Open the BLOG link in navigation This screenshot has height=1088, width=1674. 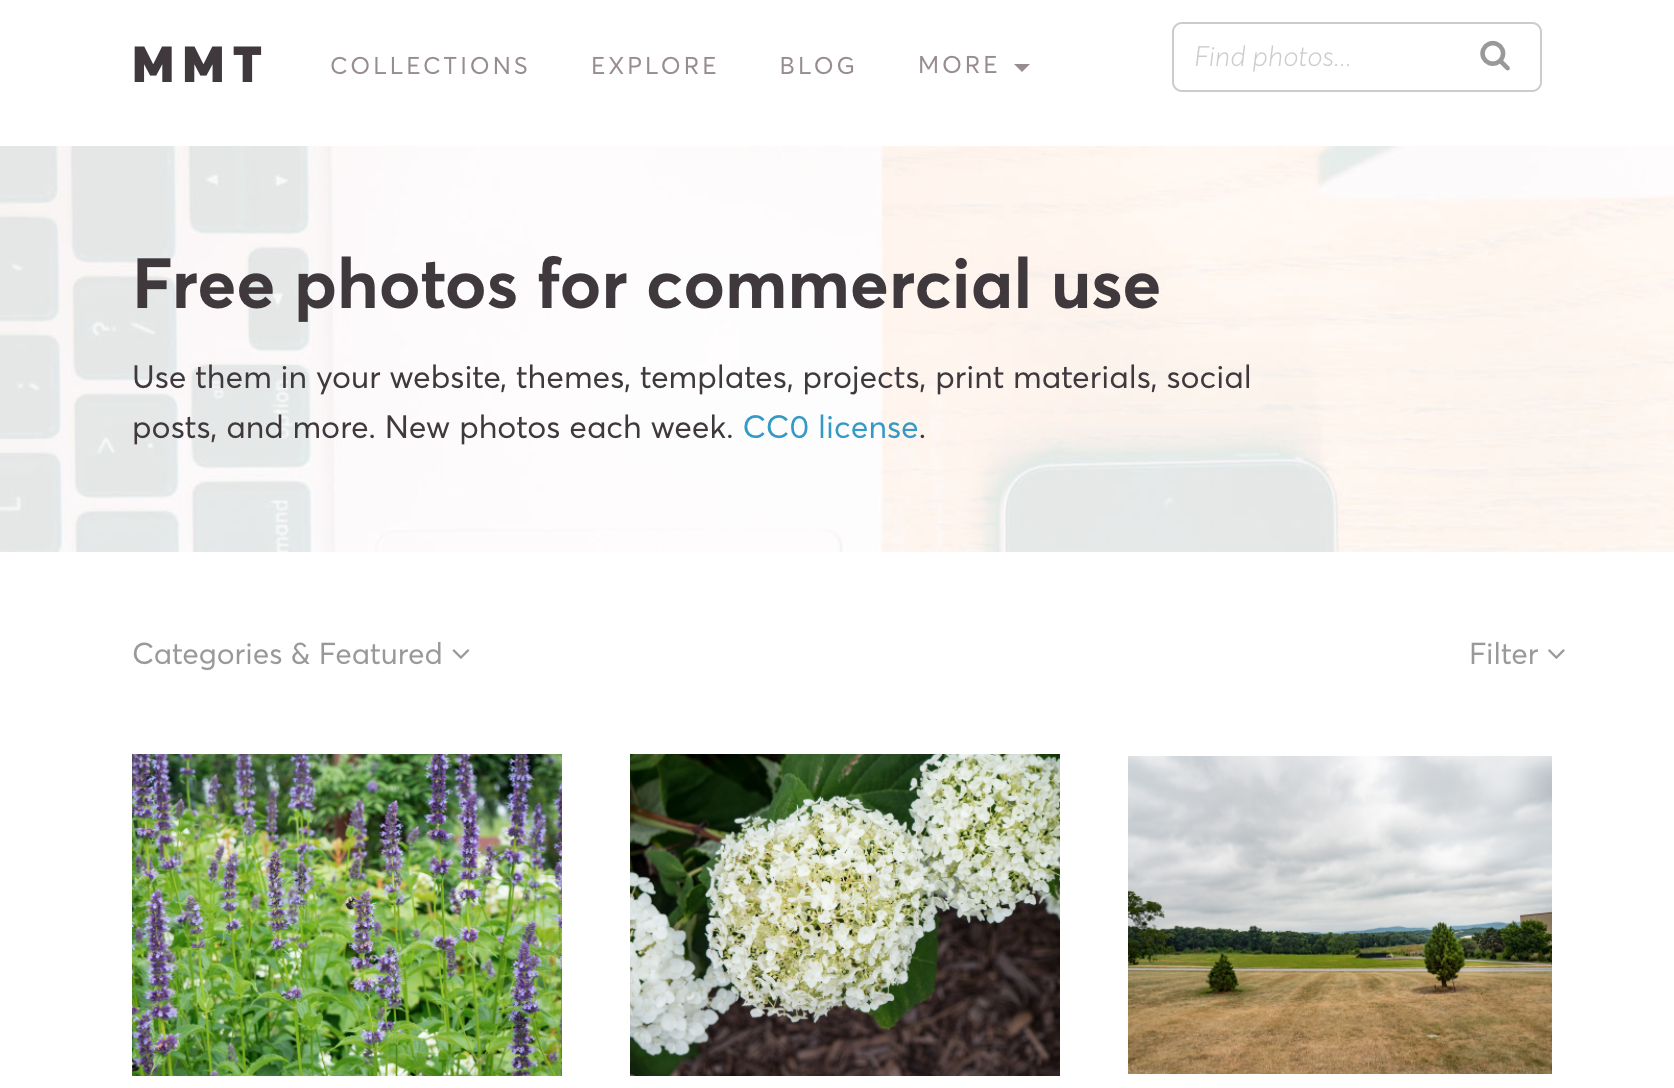[818, 66]
